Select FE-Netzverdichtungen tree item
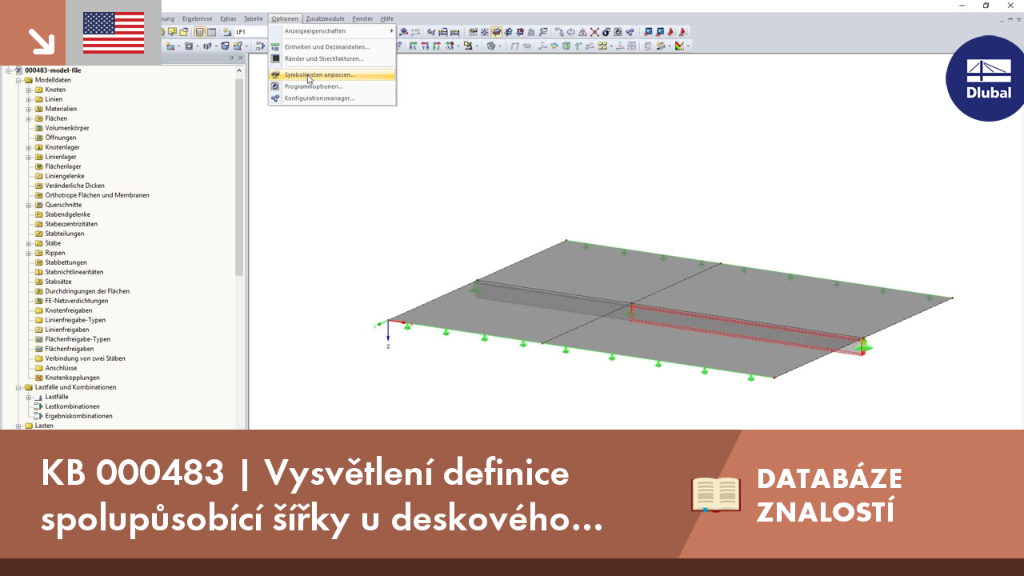This screenshot has width=1024, height=576. point(76,301)
